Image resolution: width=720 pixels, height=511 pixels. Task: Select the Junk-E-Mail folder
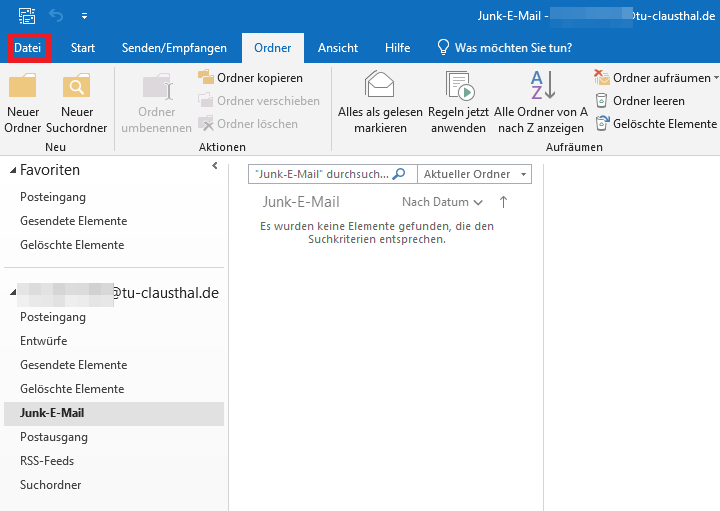pyautogui.click(x=113, y=413)
